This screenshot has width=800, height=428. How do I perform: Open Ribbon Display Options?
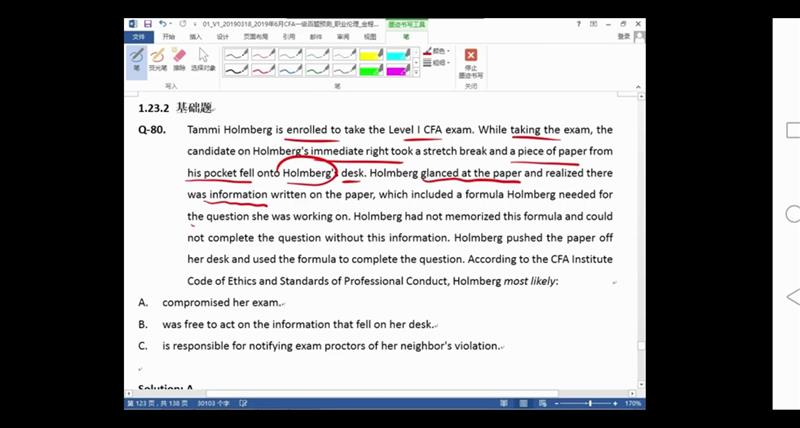pos(593,24)
